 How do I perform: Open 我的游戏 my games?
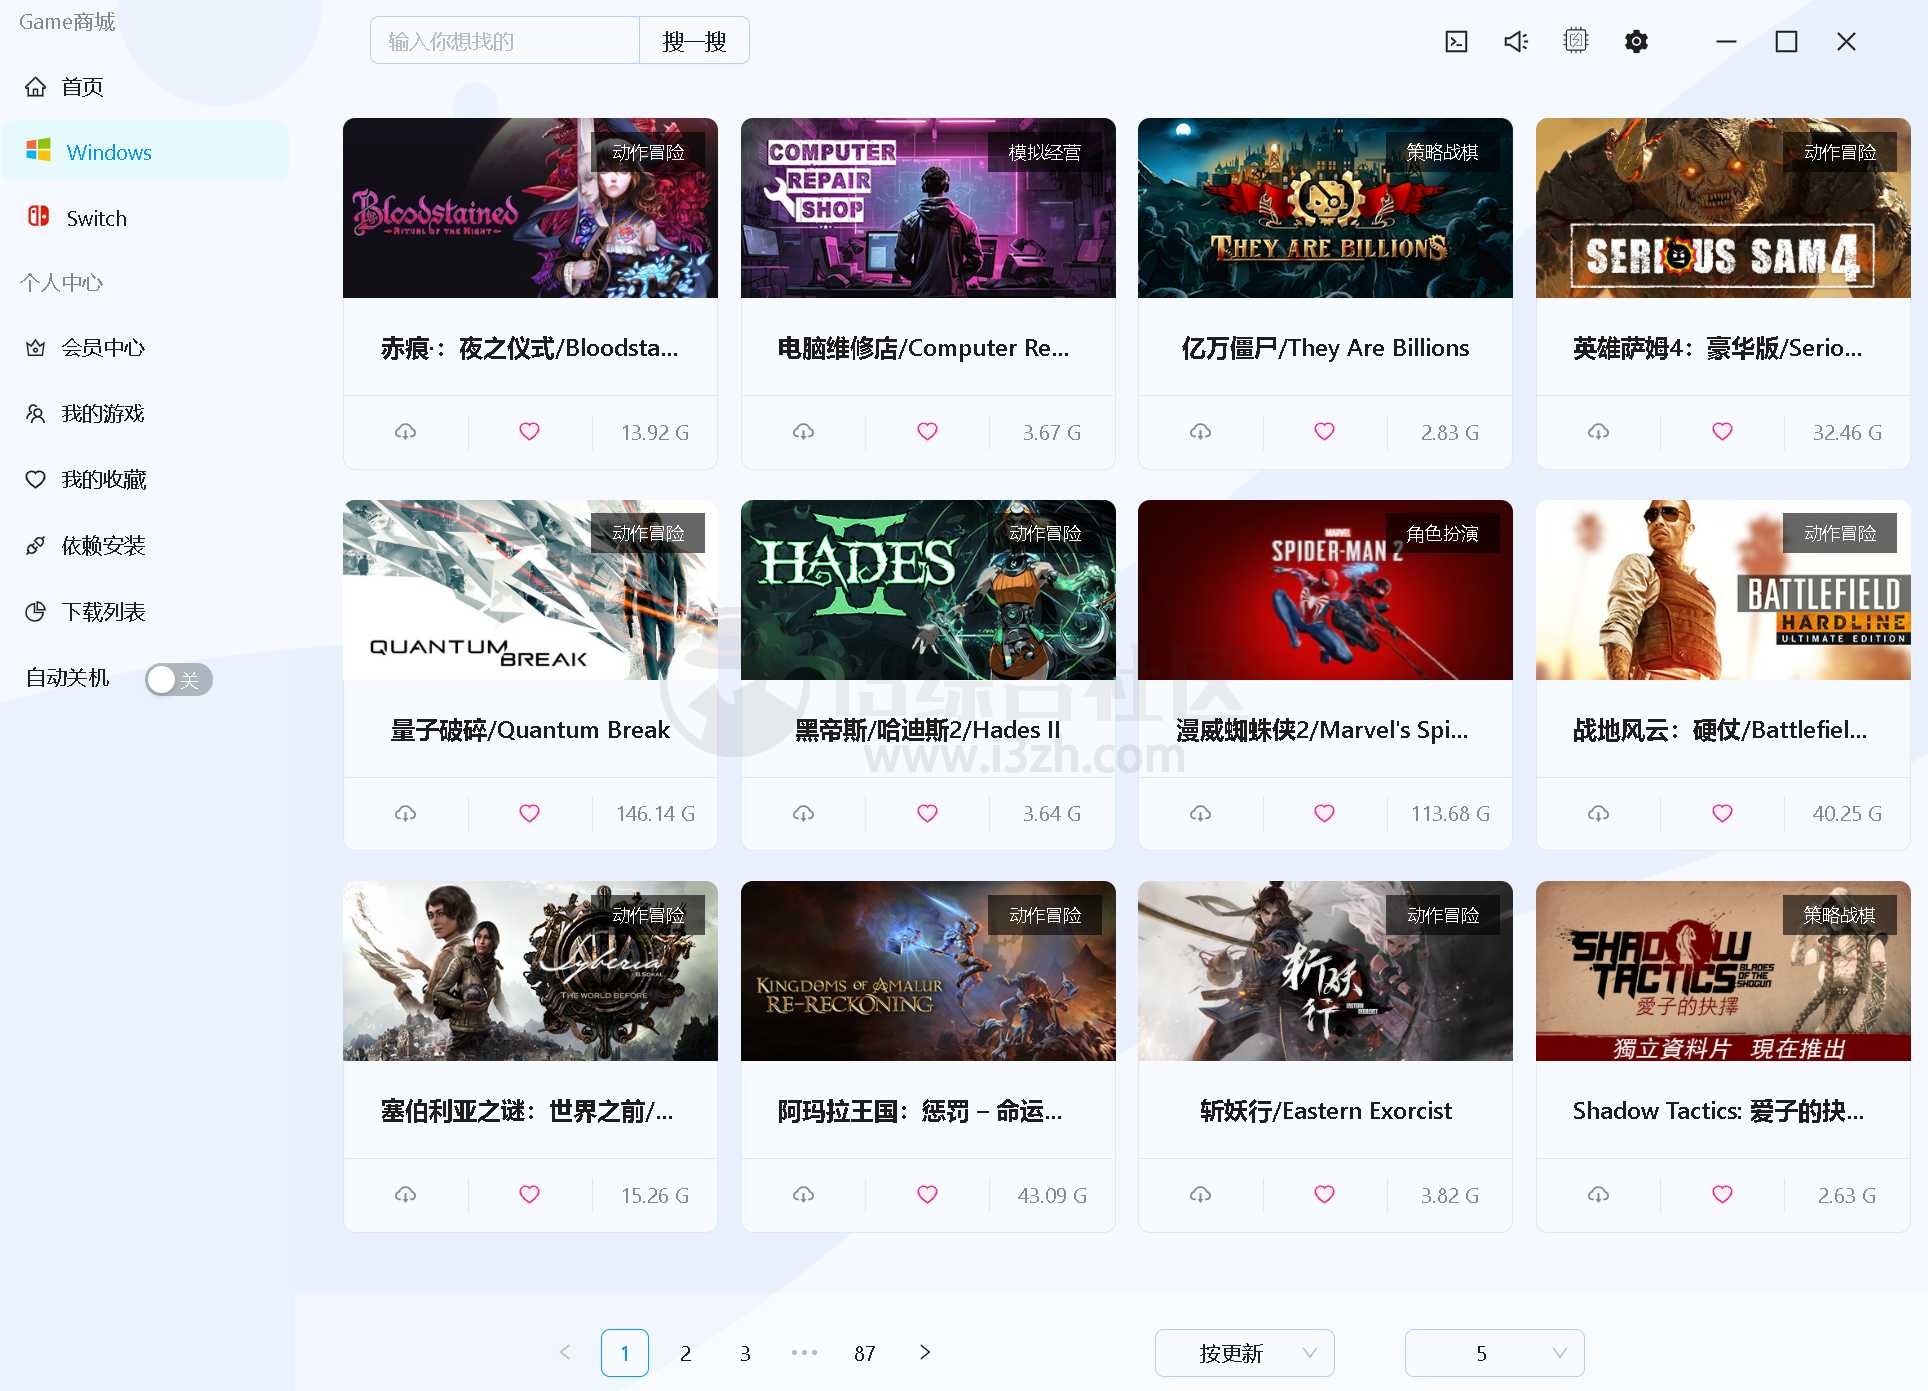[145, 414]
